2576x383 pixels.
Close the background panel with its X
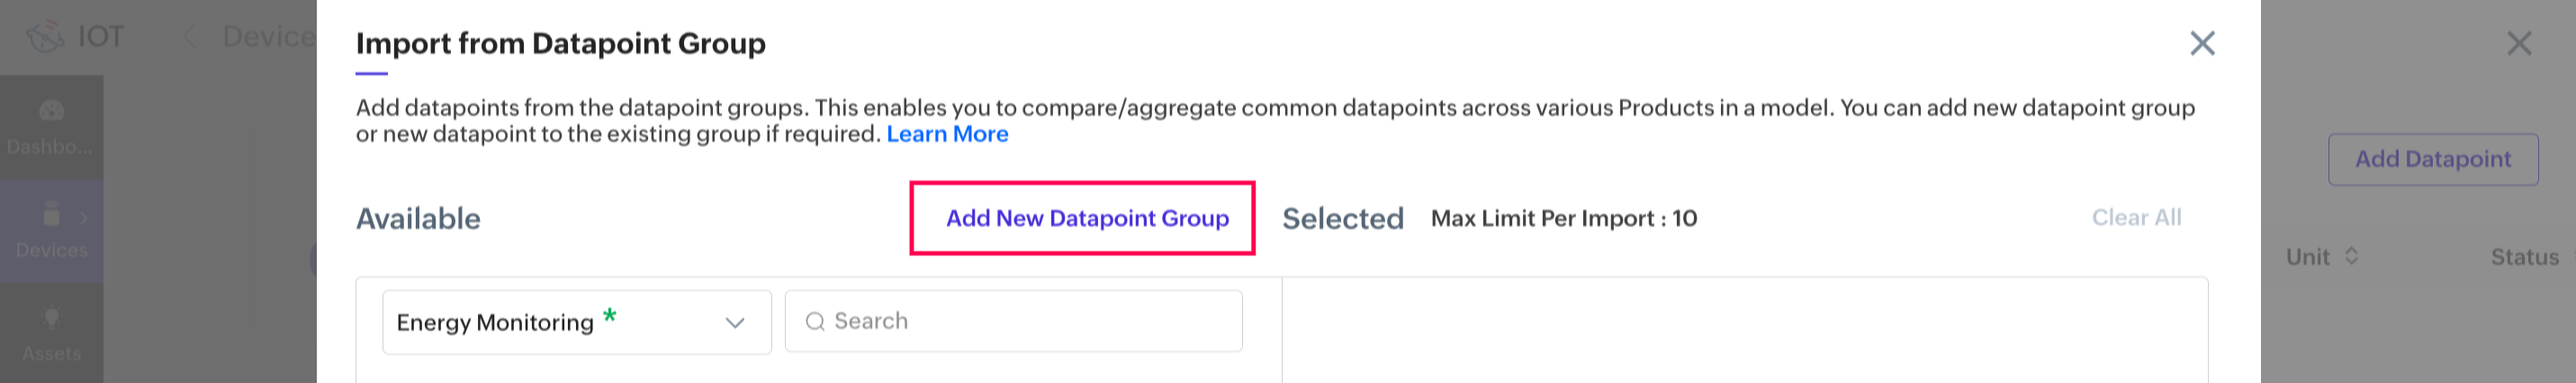(x=2519, y=43)
